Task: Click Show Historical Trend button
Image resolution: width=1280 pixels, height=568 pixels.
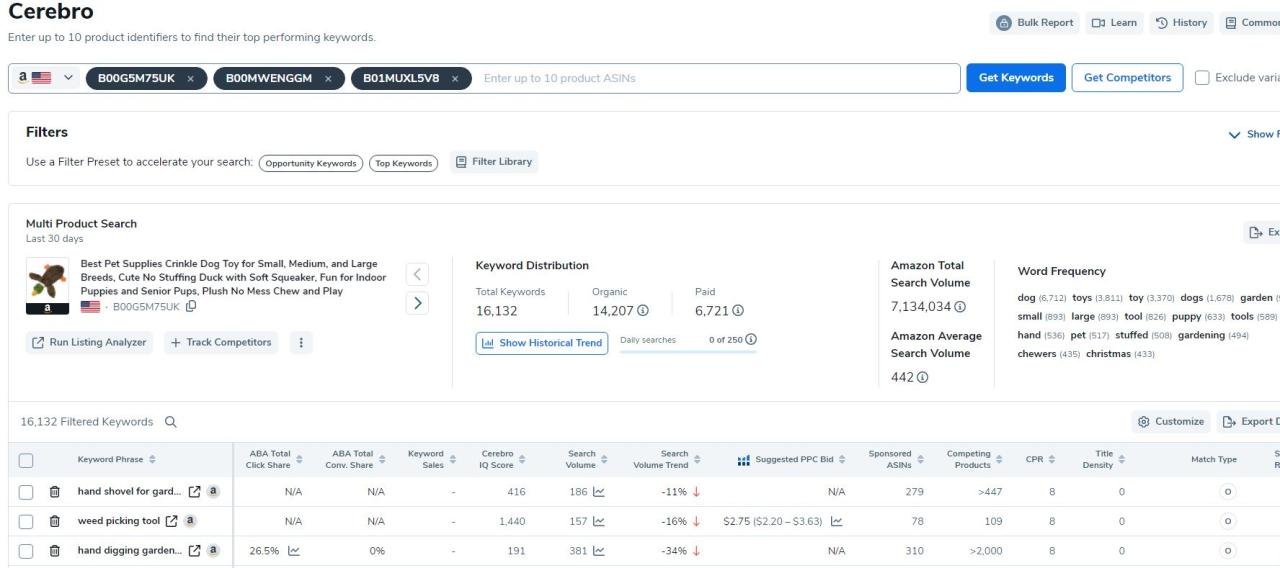Action: [541, 343]
